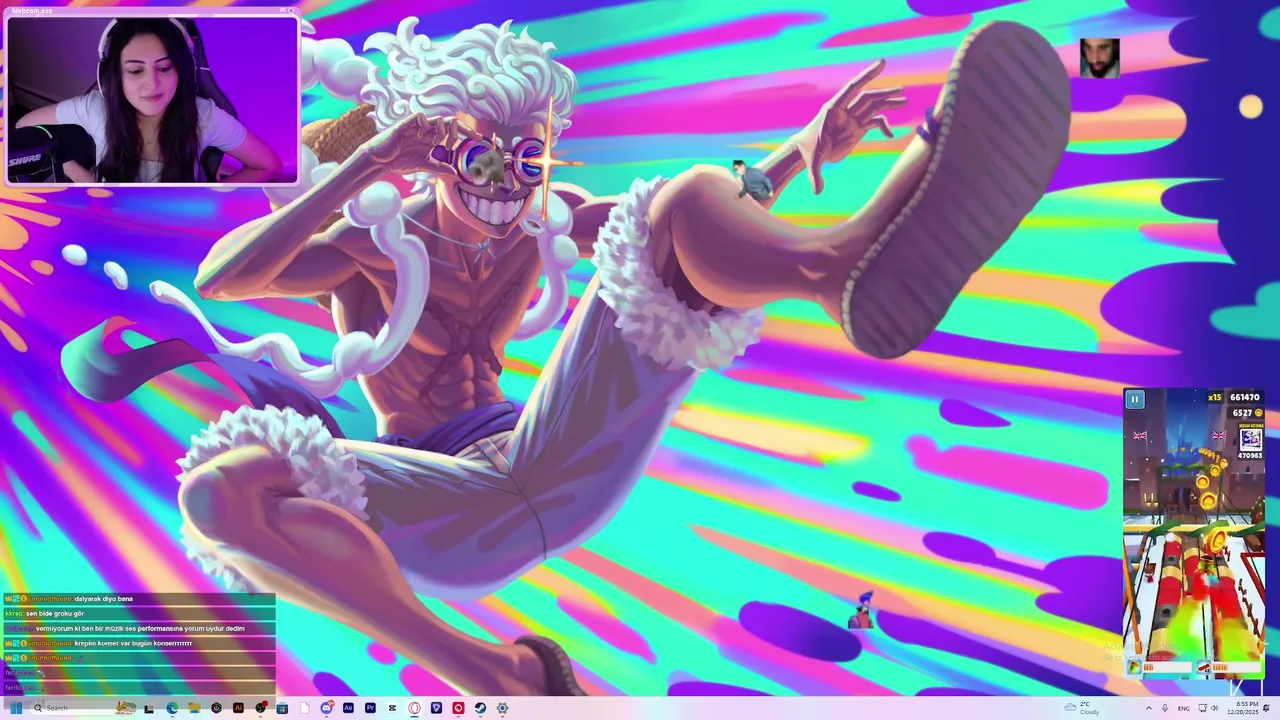The width and height of the screenshot is (1280, 720).
Task: Open the blank white file icon on taskbar
Action: tap(305, 708)
